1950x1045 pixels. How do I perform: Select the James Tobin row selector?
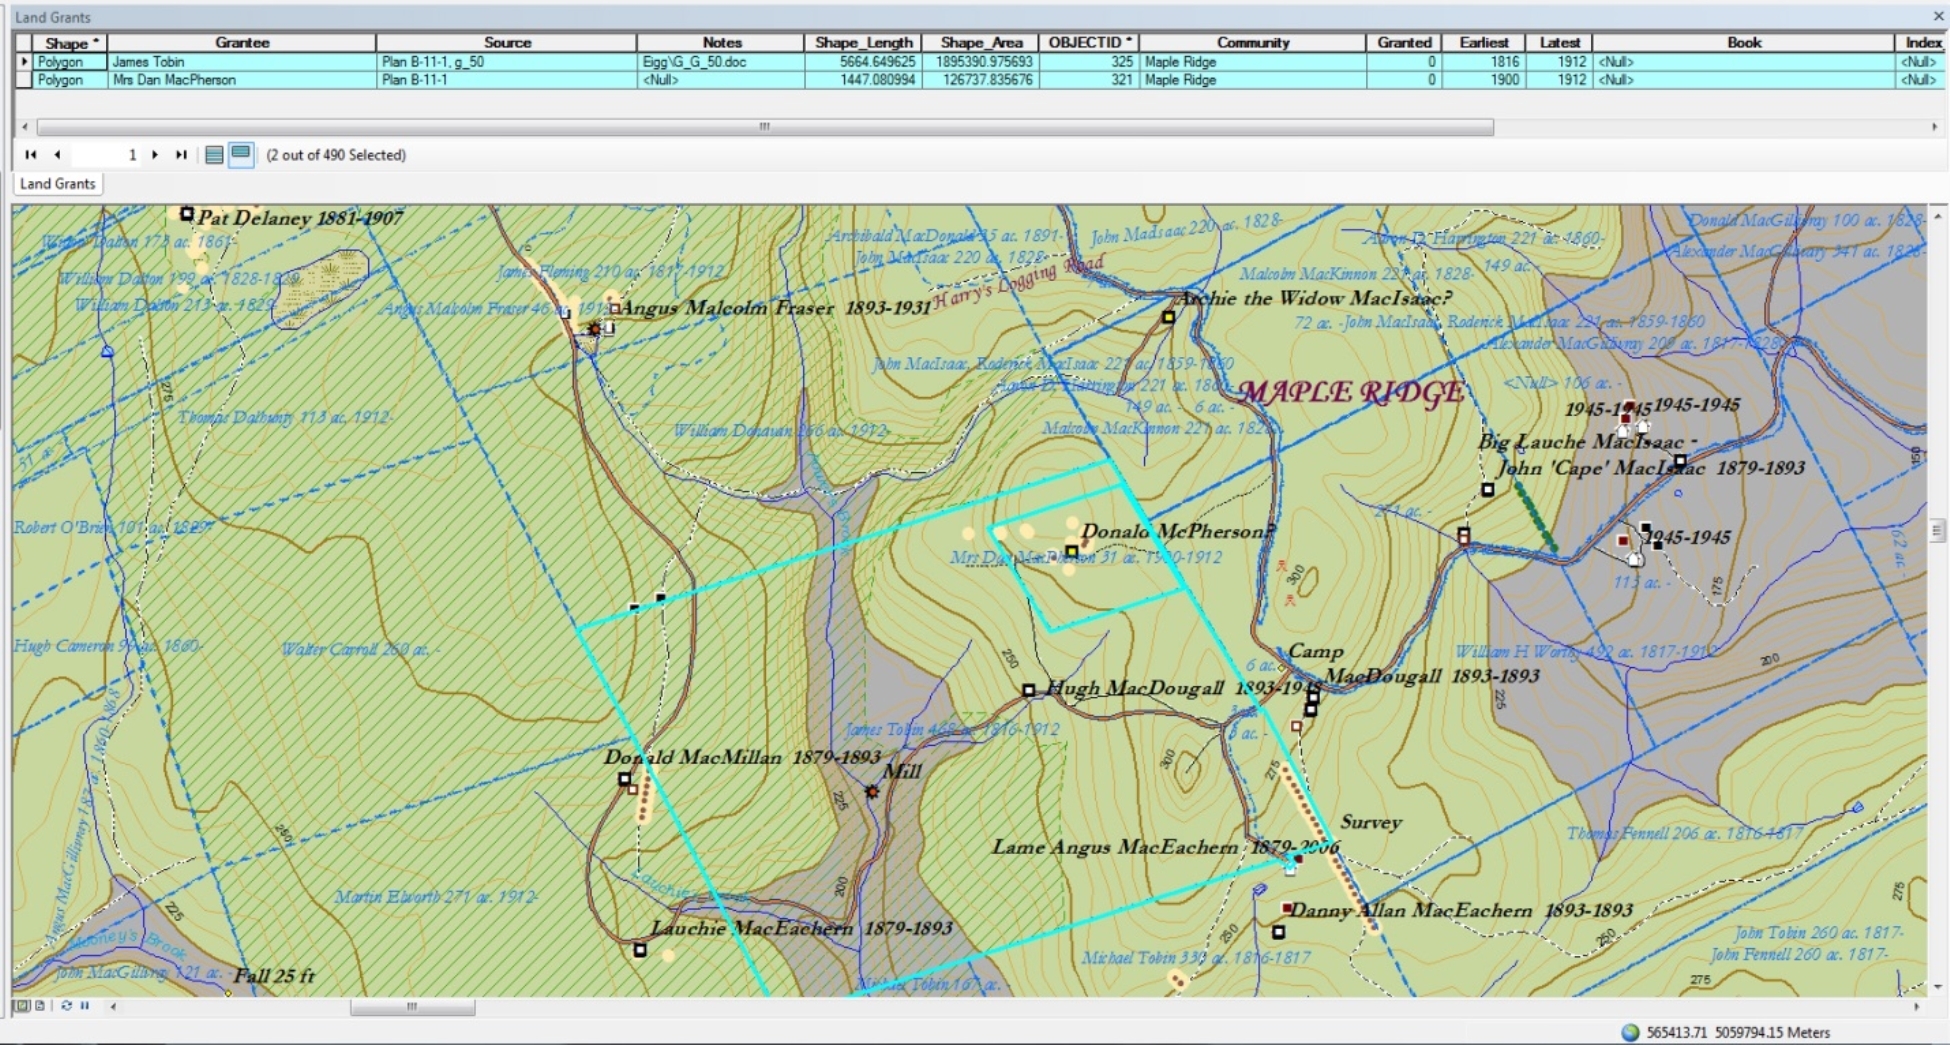click(x=24, y=62)
